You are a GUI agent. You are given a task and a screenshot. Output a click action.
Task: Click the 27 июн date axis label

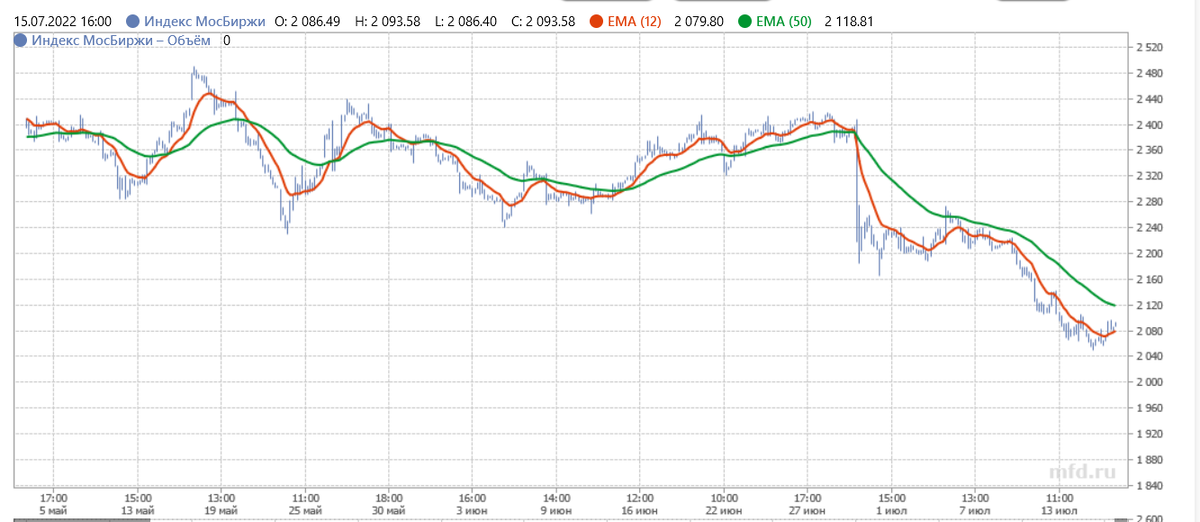[x=809, y=508]
